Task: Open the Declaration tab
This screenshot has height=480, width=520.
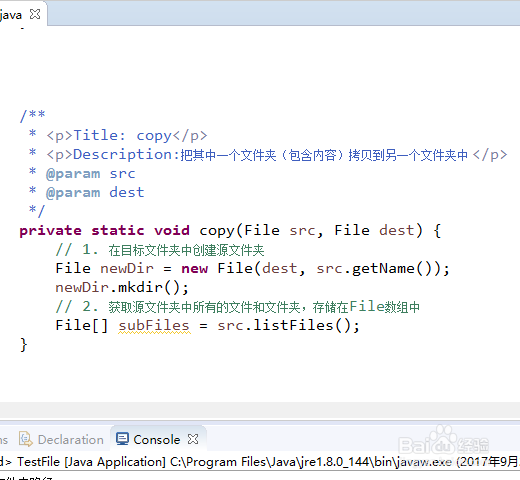Action: 71,440
